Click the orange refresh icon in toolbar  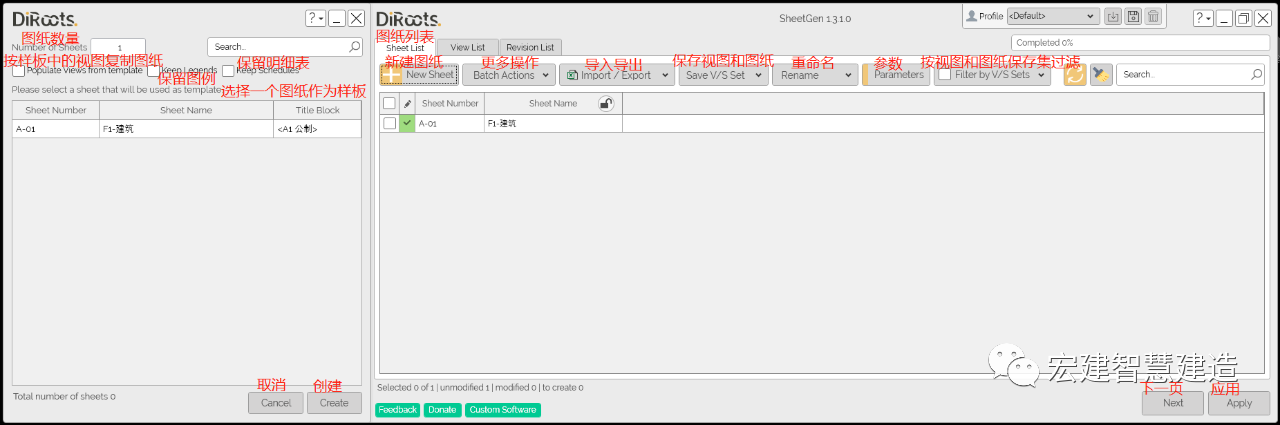tap(1075, 75)
